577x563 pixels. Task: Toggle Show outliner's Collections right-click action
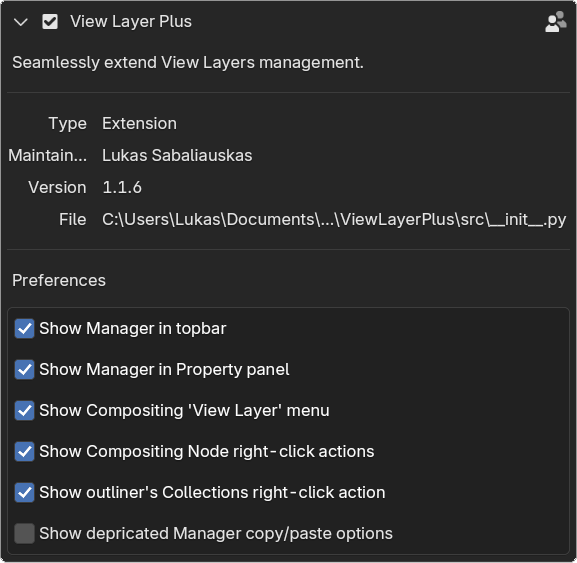pos(25,492)
